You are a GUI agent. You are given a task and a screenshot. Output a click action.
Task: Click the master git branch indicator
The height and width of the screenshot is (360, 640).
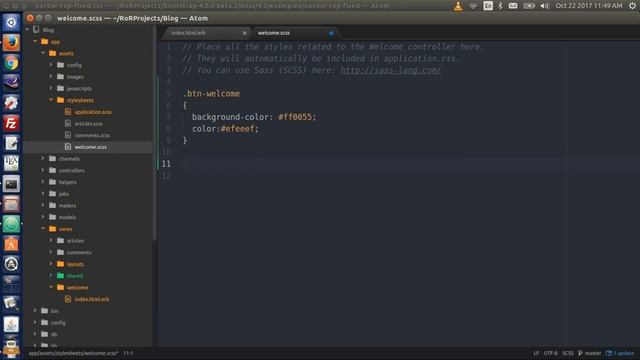(590, 353)
